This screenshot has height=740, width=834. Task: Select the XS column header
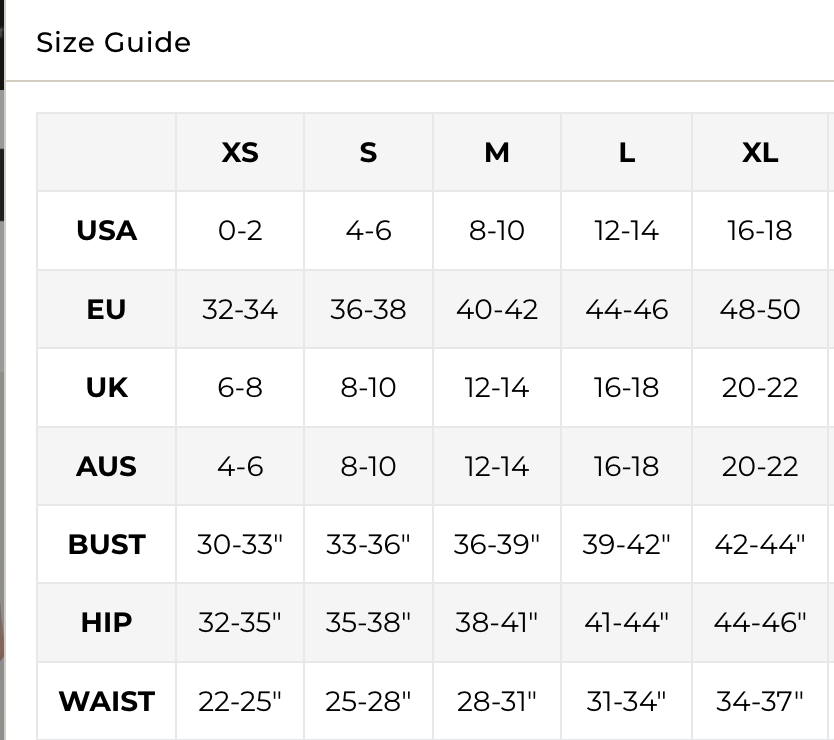click(x=240, y=152)
